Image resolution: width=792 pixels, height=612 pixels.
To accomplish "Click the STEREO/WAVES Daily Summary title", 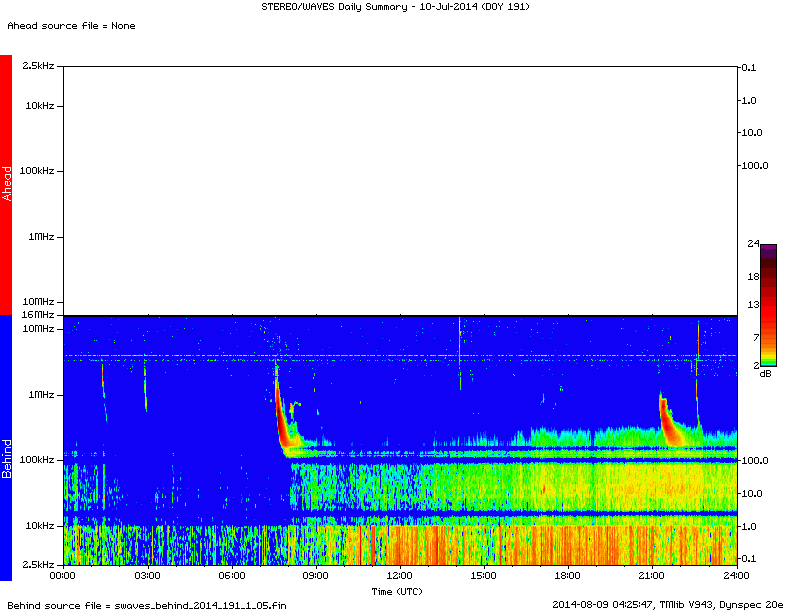I will coord(395,7).
